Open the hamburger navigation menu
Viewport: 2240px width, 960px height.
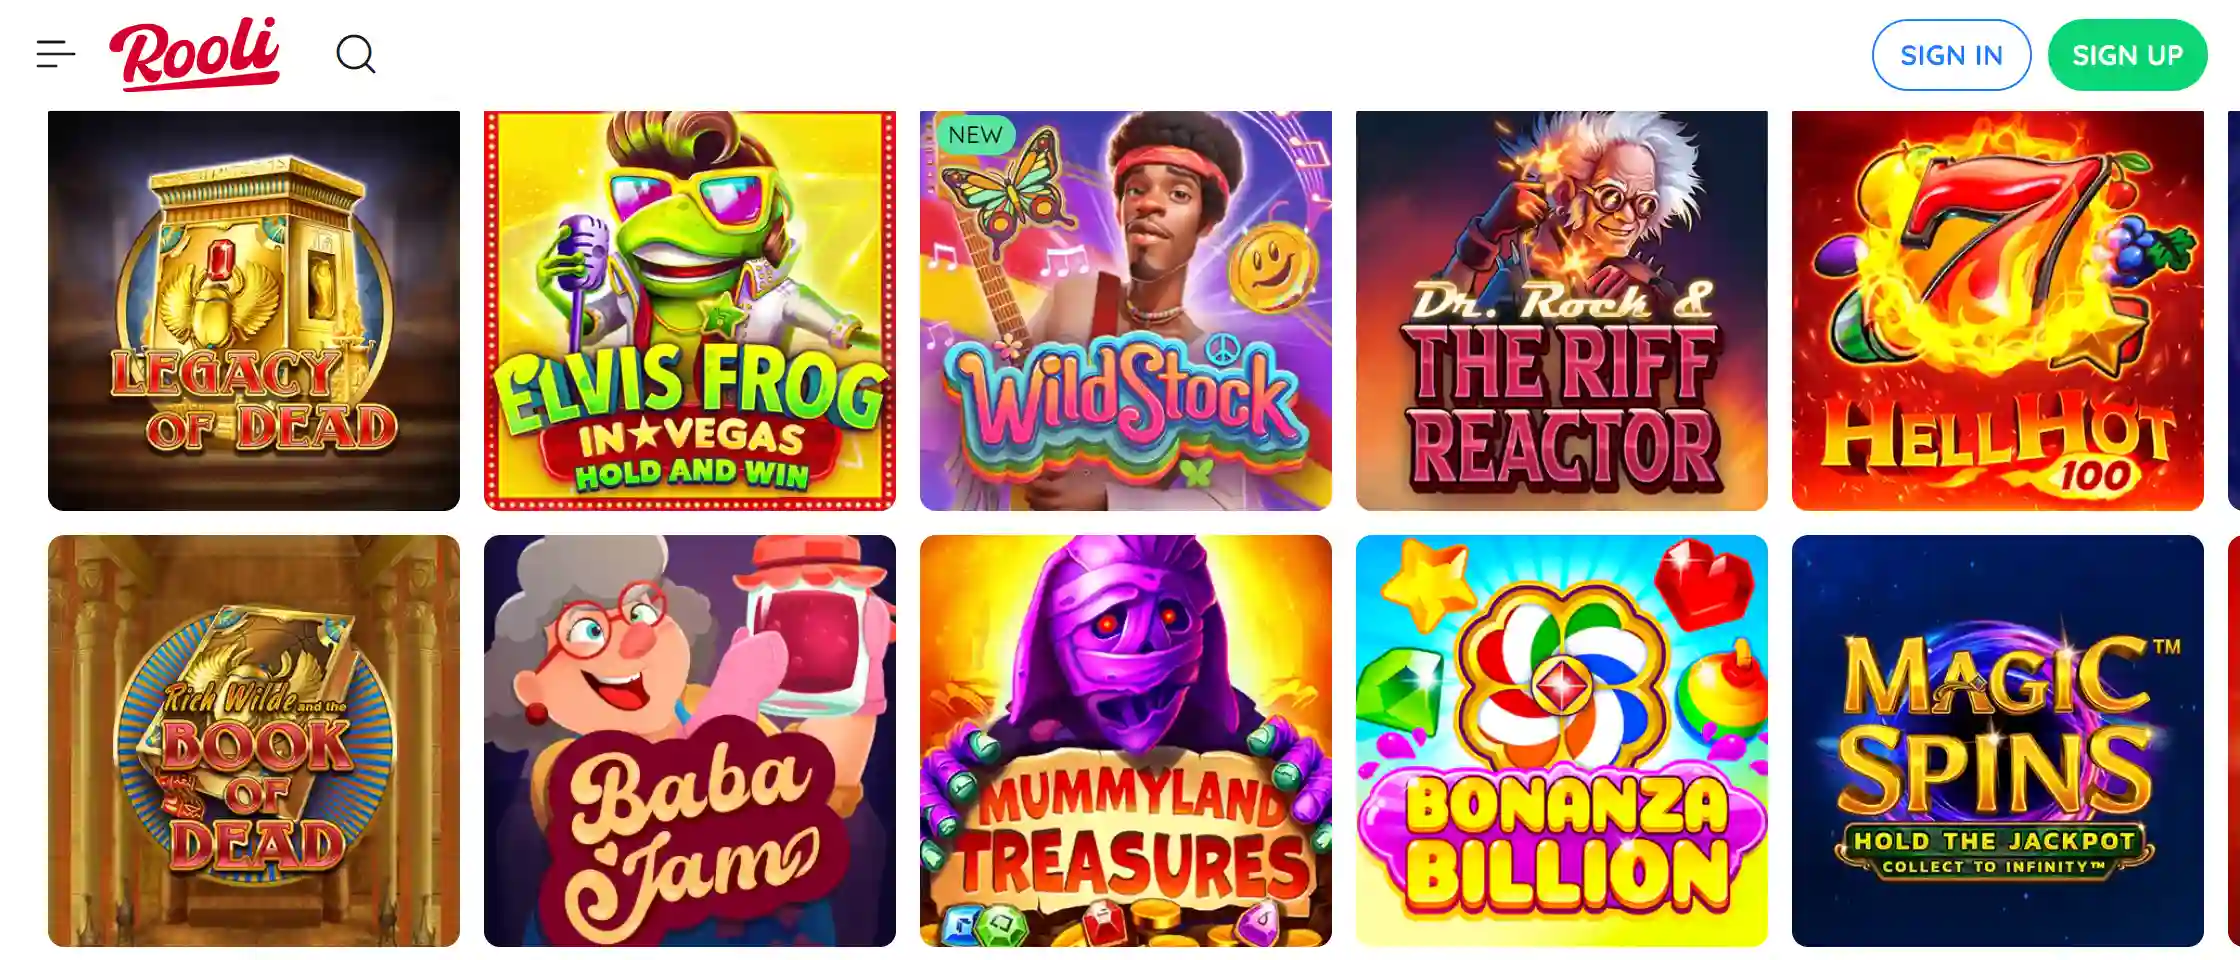coord(56,54)
